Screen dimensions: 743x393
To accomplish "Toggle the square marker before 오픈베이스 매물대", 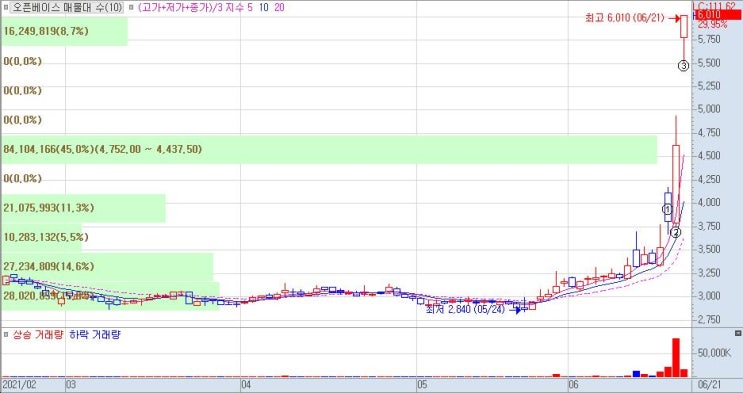I will [x=6, y=8].
